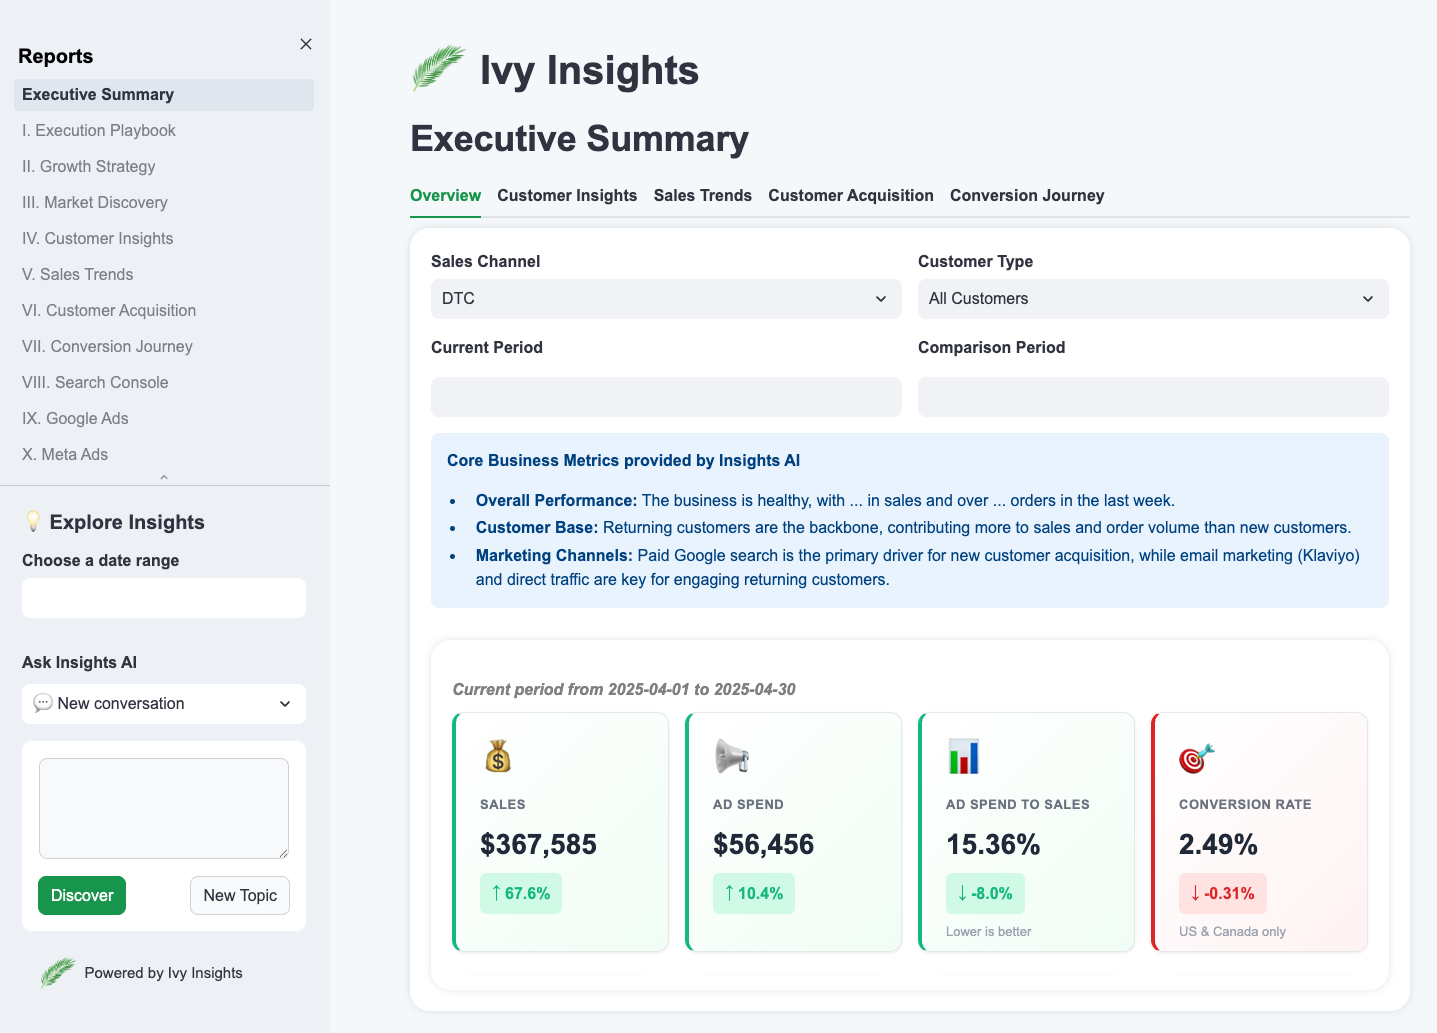Expand the New conversation dropdown
Viewport: 1437px width, 1033px height.
coord(164,704)
